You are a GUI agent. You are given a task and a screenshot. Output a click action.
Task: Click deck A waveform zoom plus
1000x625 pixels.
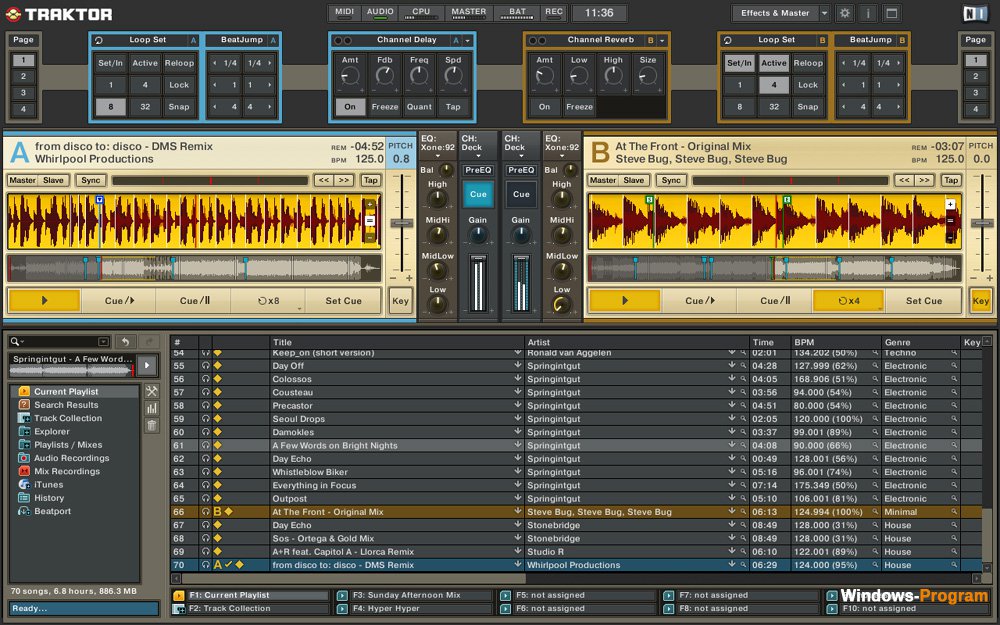click(x=370, y=205)
